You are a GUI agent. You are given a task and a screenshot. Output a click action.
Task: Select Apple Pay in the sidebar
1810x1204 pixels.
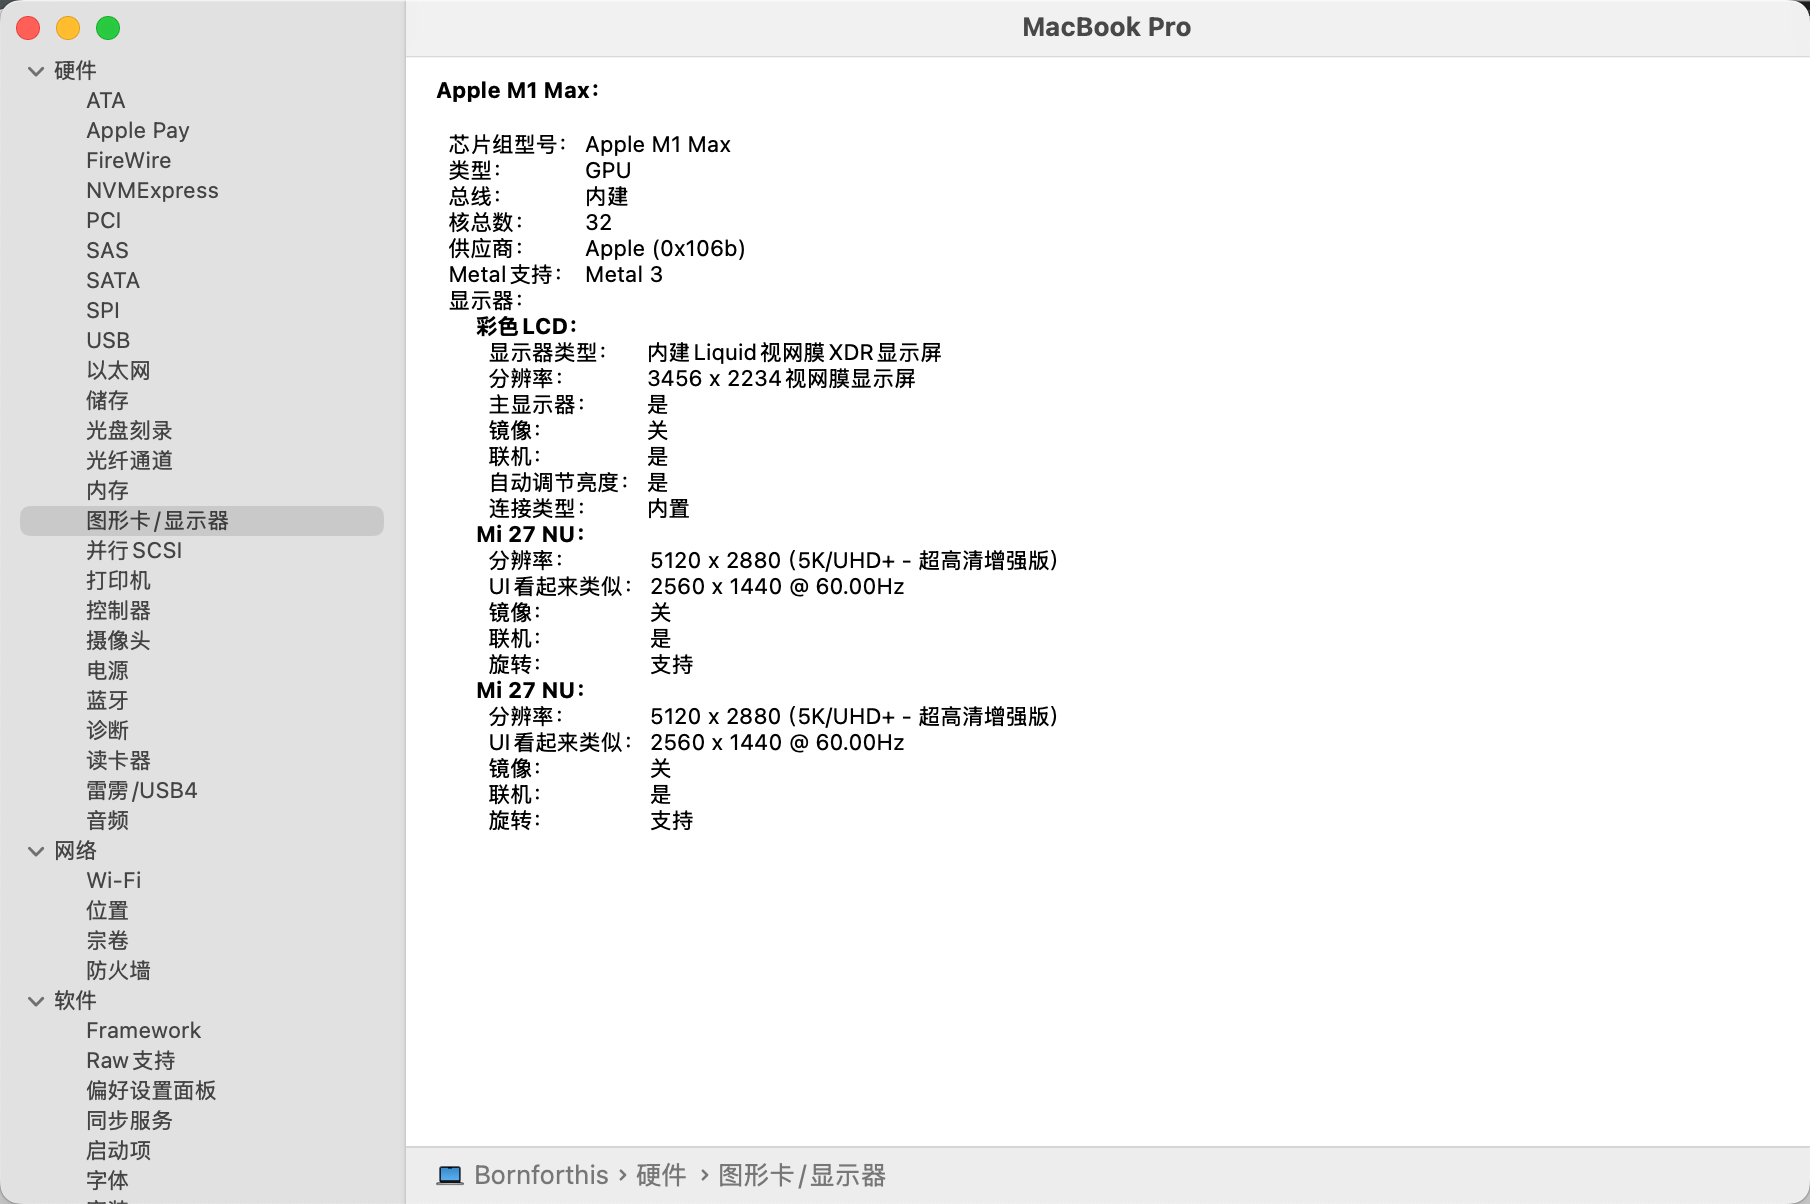pyautogui.click(x=138, y=131)
